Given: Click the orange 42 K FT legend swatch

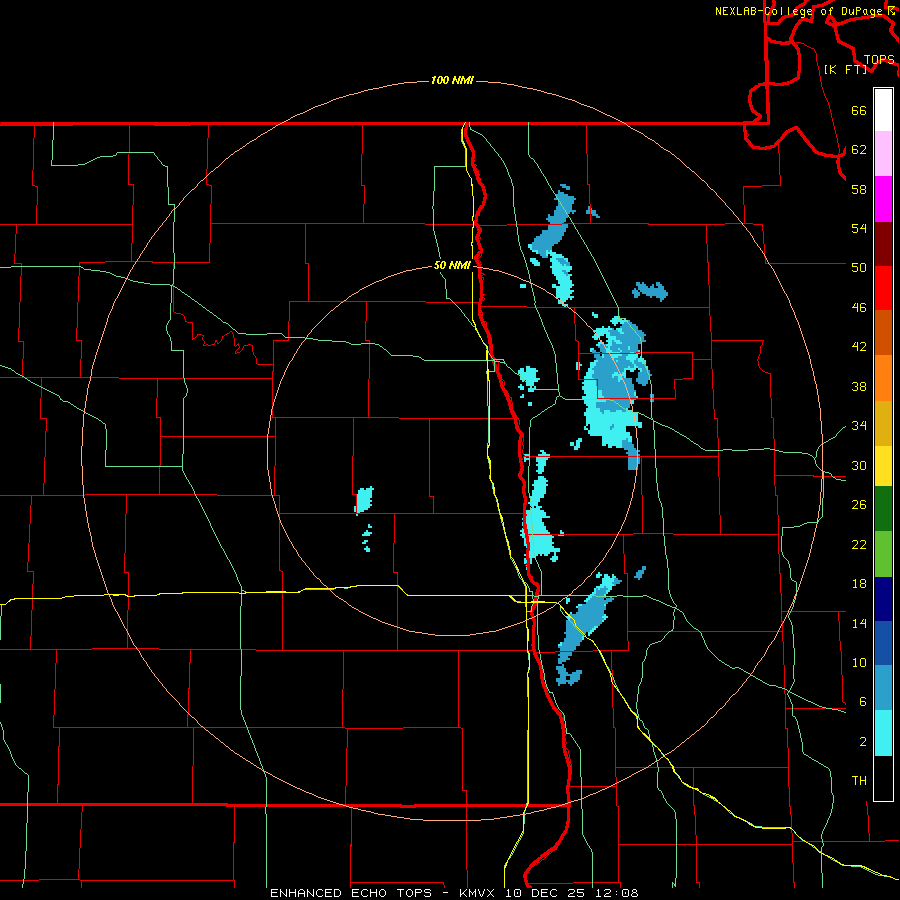Looking at the screenshot, I should click(883, 378).
